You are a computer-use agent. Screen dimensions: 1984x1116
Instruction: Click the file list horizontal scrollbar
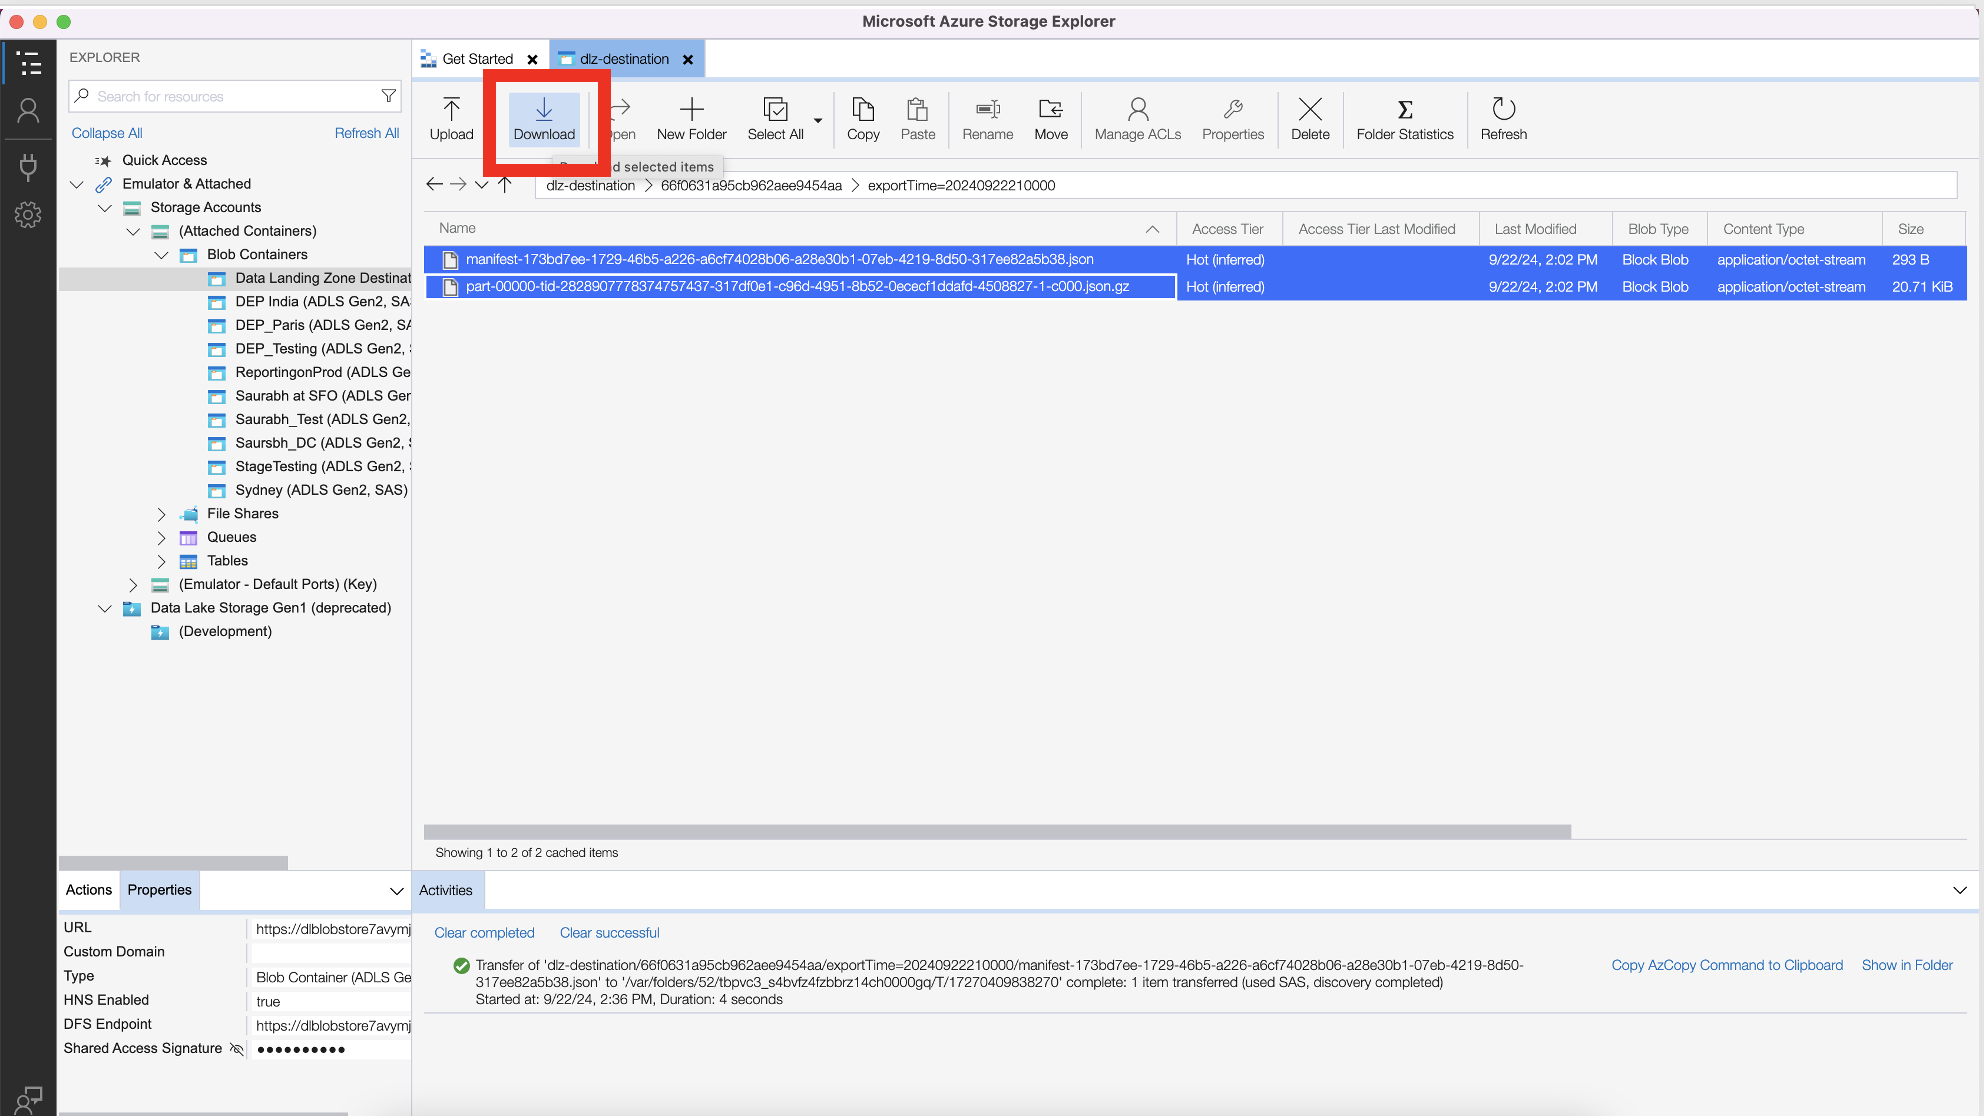point(996,832)
